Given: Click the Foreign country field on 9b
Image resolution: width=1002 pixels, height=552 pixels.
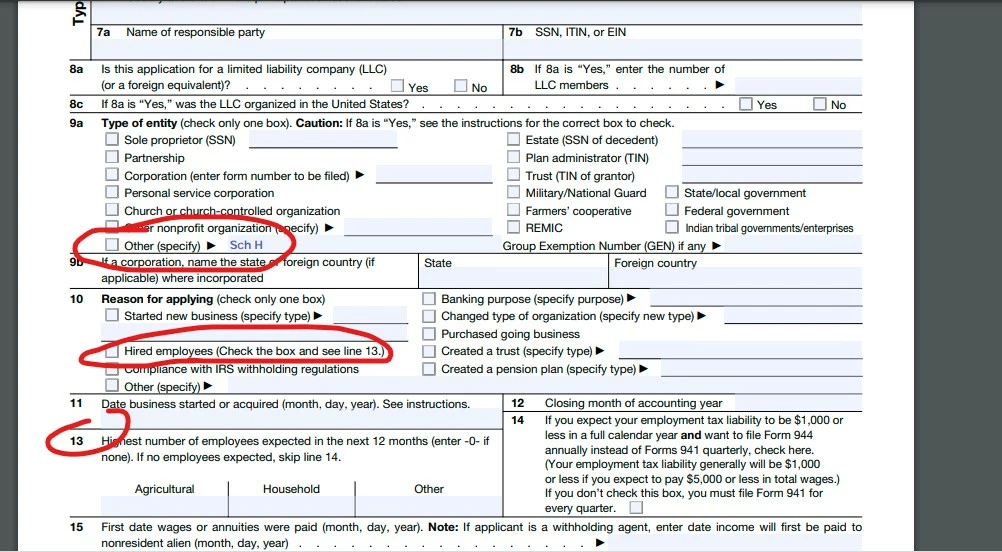Looking at the screenshot, I should point(736,279).
